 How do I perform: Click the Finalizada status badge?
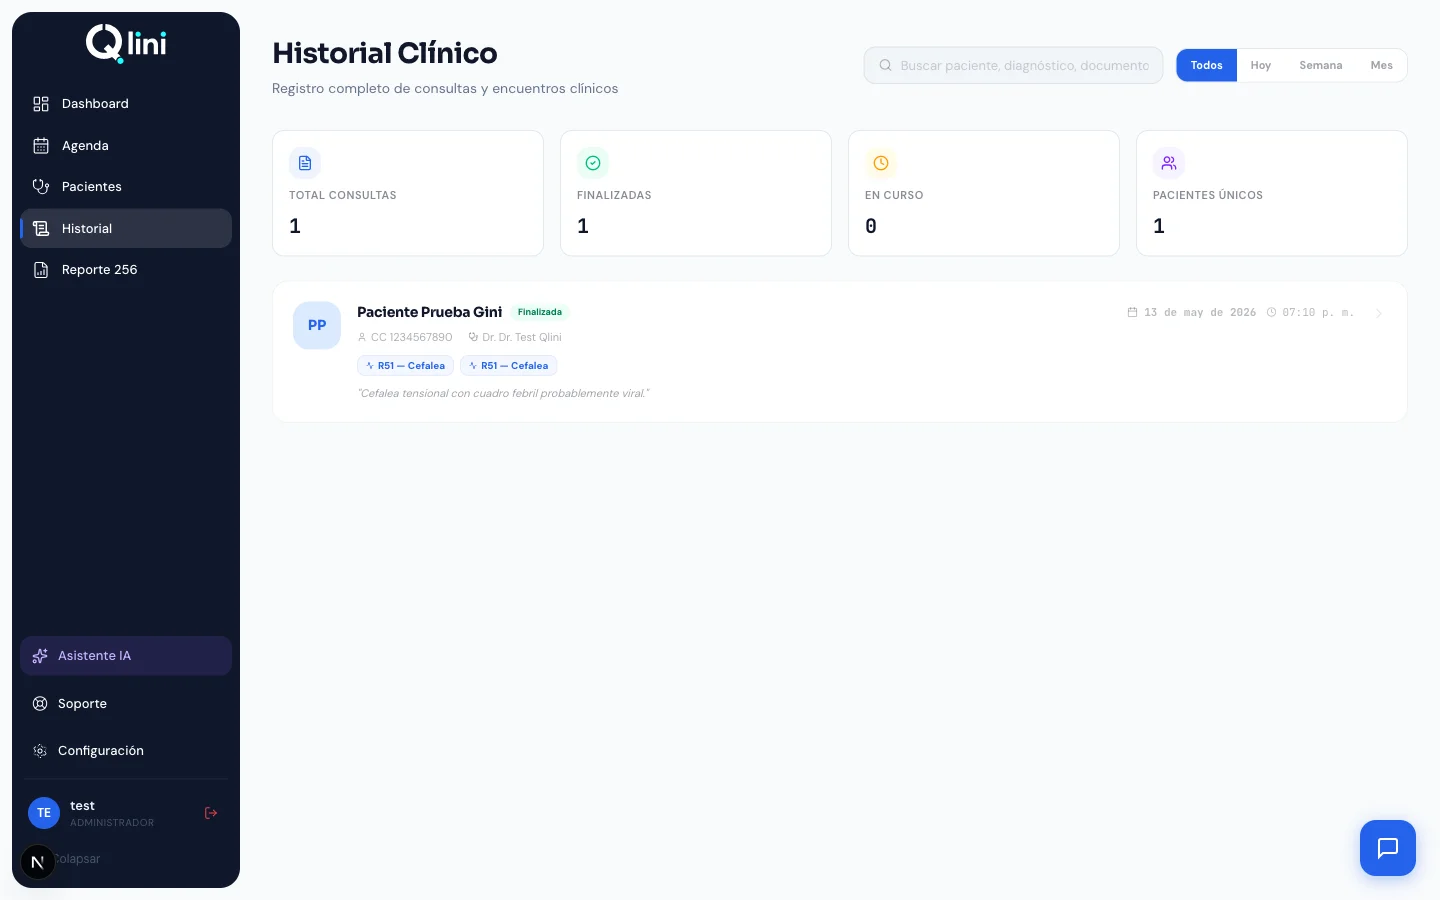(540, 312)
